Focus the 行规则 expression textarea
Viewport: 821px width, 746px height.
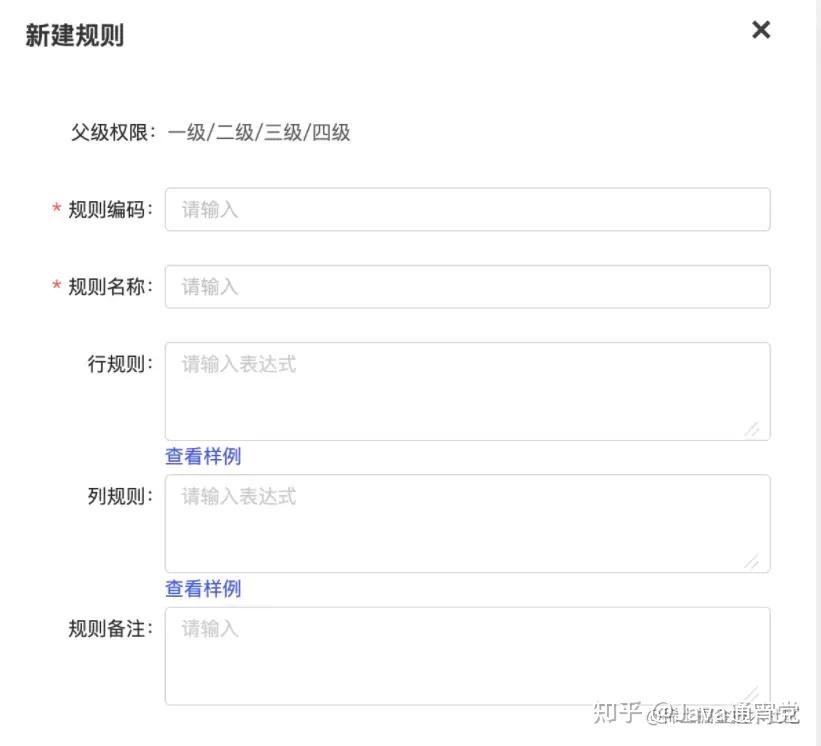point(467,391)
